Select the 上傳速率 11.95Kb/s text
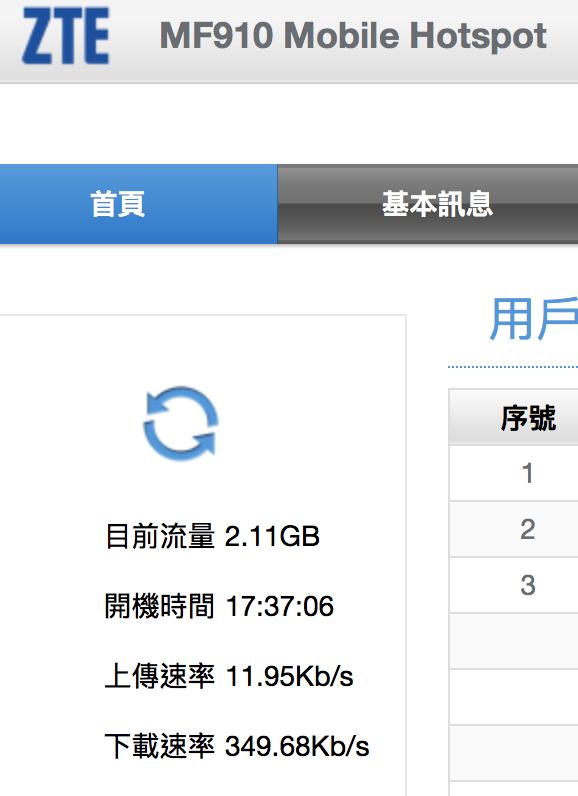This screenshot has height=796, width=578. [229, 676]
